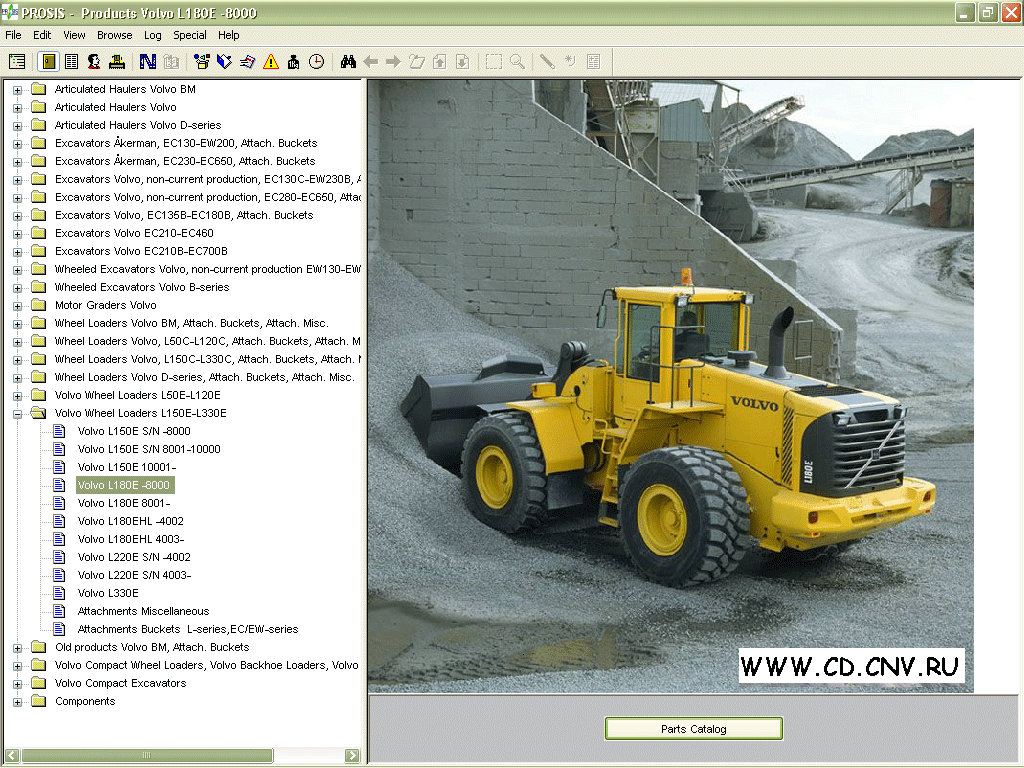Expand Old products Volvo BM node
1024x768 pixels.
pyautogui.click(x=18, y=648)
